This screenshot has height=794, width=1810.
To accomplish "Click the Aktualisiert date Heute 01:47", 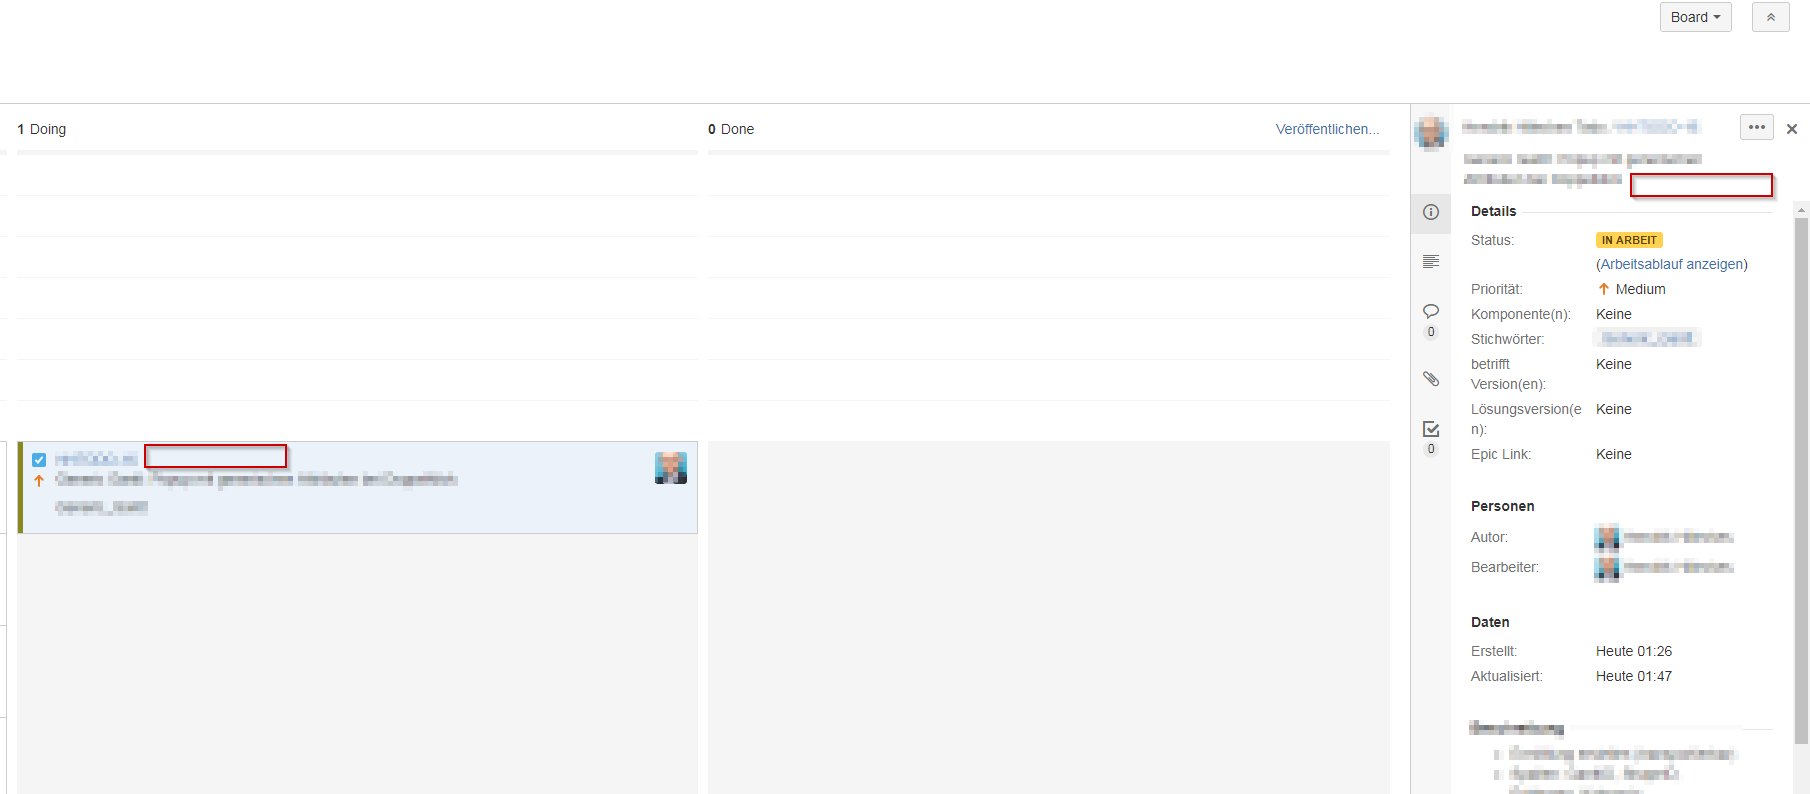I will point(1634,676).
